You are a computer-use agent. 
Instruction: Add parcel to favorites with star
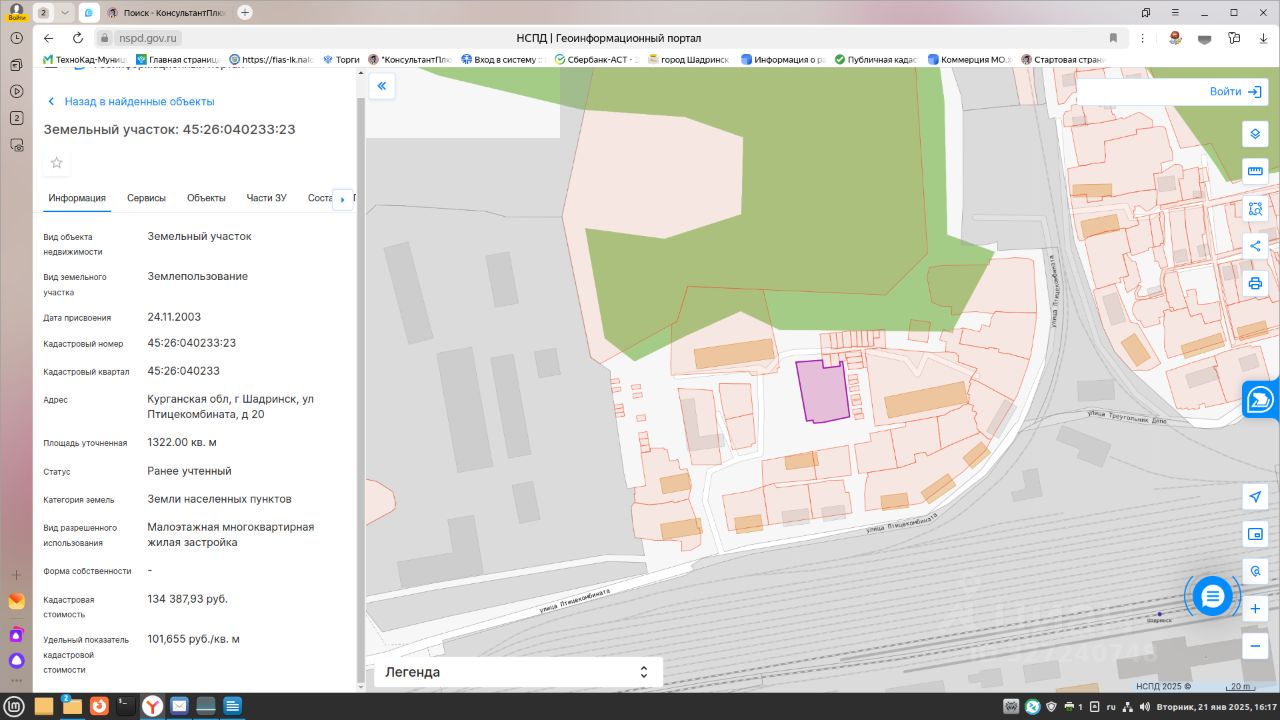point(57,163)
